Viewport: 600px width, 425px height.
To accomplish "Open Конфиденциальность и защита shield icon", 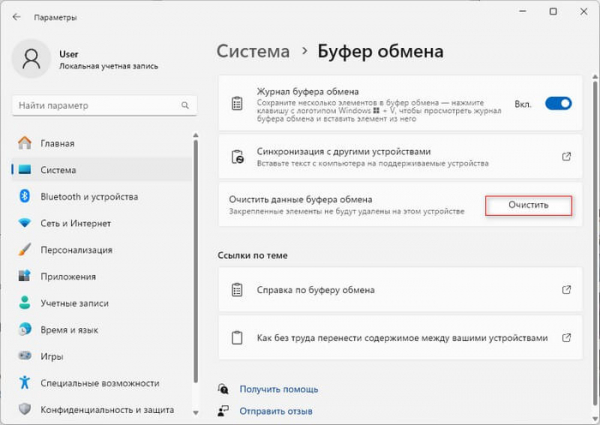I will 25,409.
